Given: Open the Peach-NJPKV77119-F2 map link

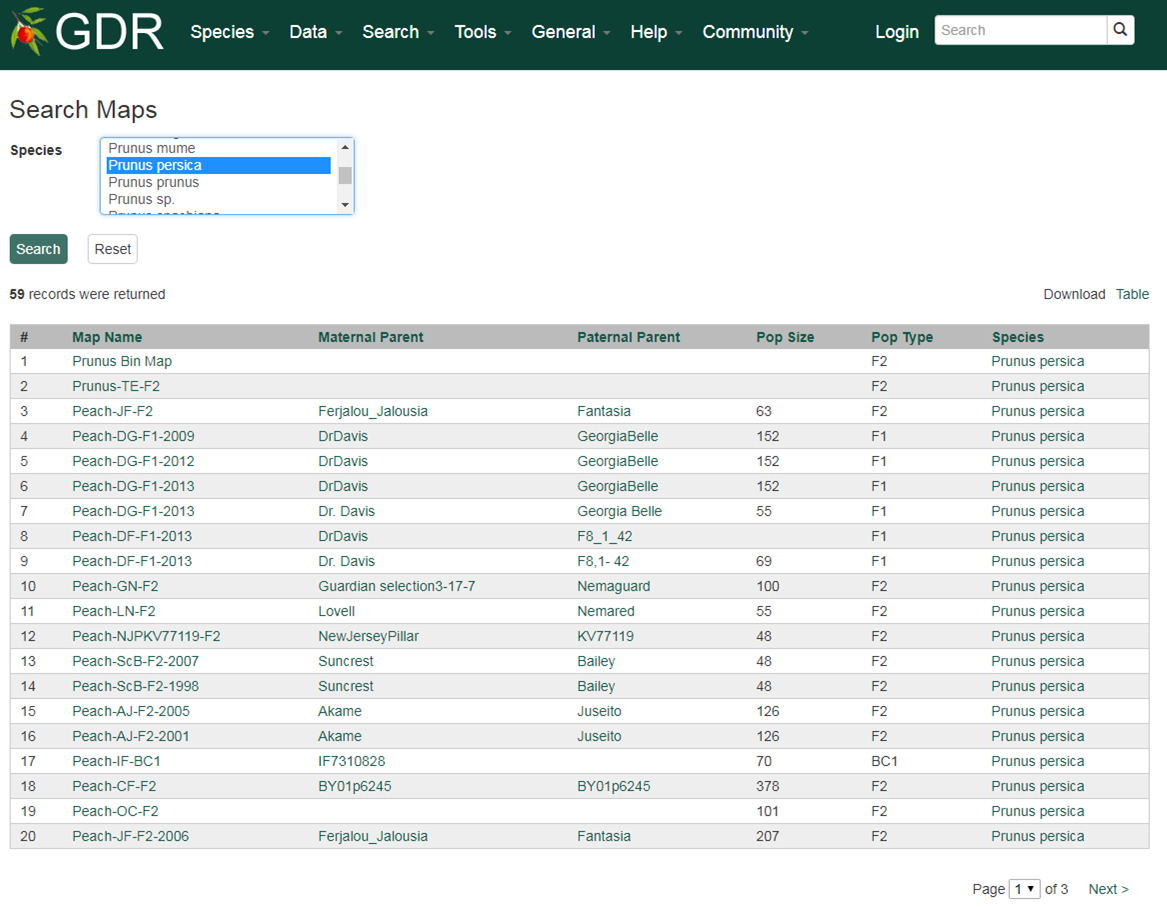Looking at the screenshot, I should pos(146,636).
